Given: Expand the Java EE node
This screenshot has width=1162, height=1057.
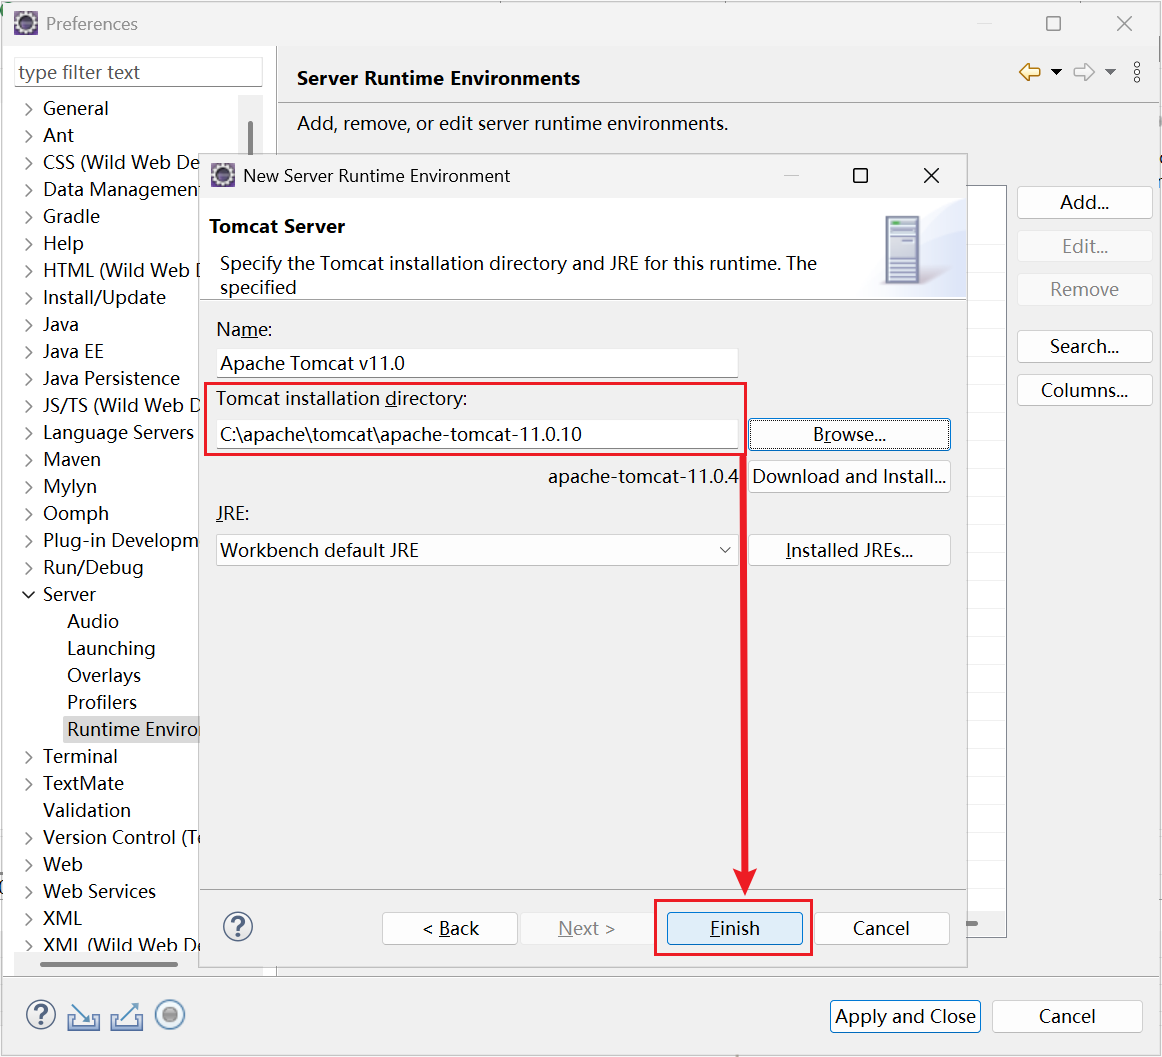Looking at the screenshot, I should tap(29, 352).
